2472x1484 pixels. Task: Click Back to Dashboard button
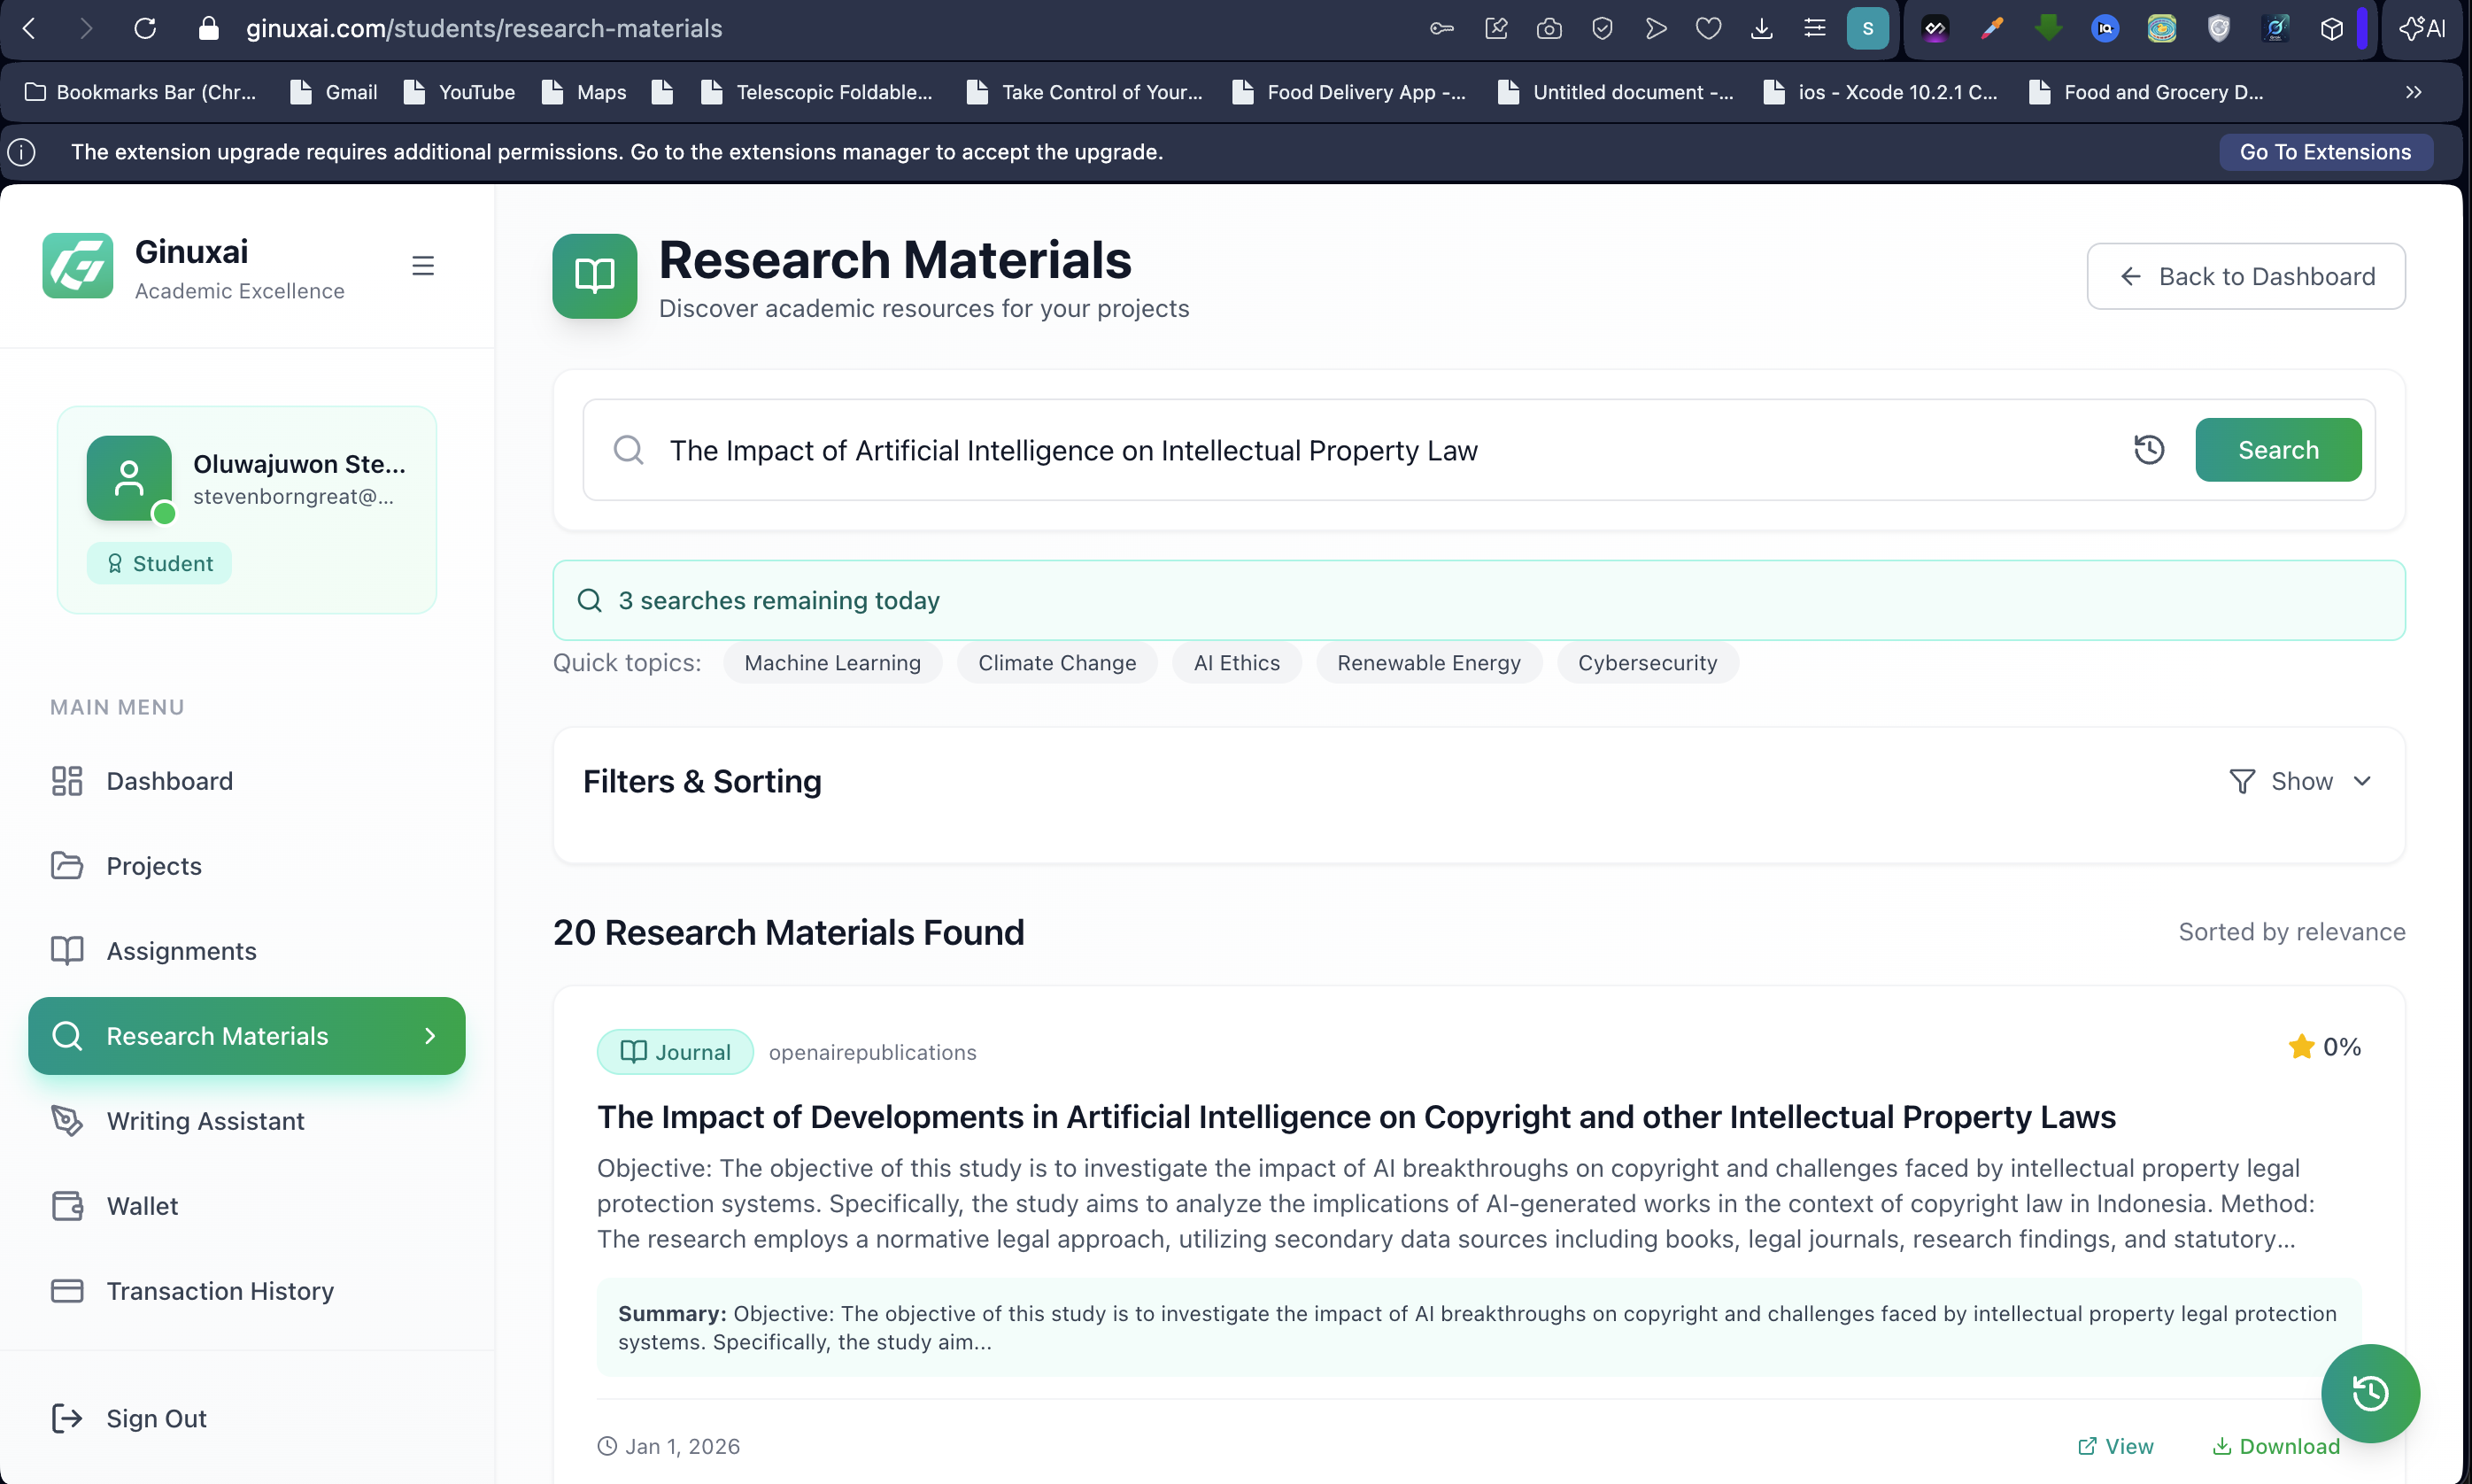coord(2245,276)
